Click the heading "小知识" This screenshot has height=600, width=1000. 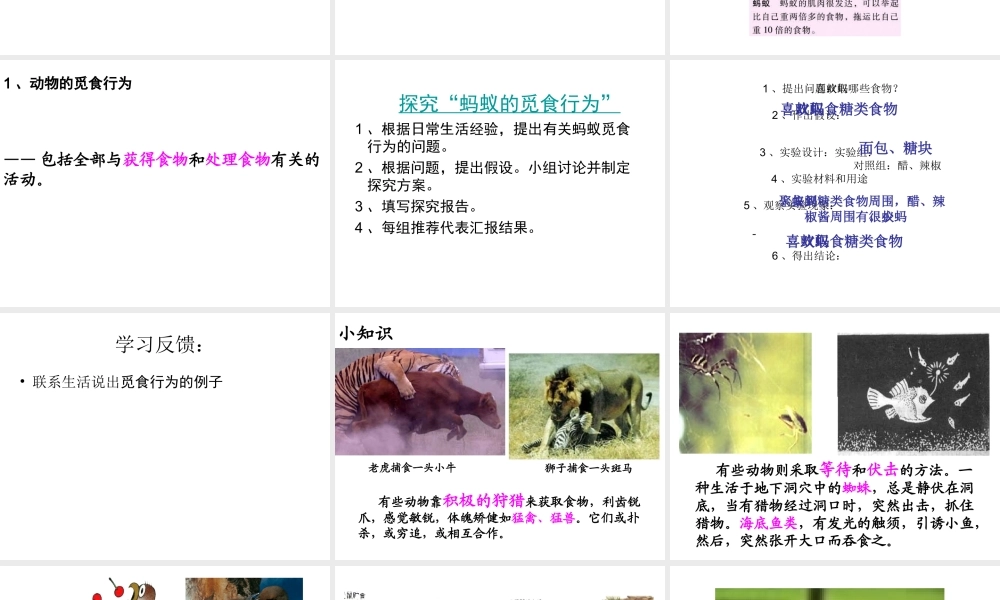[x=365, y=333]
